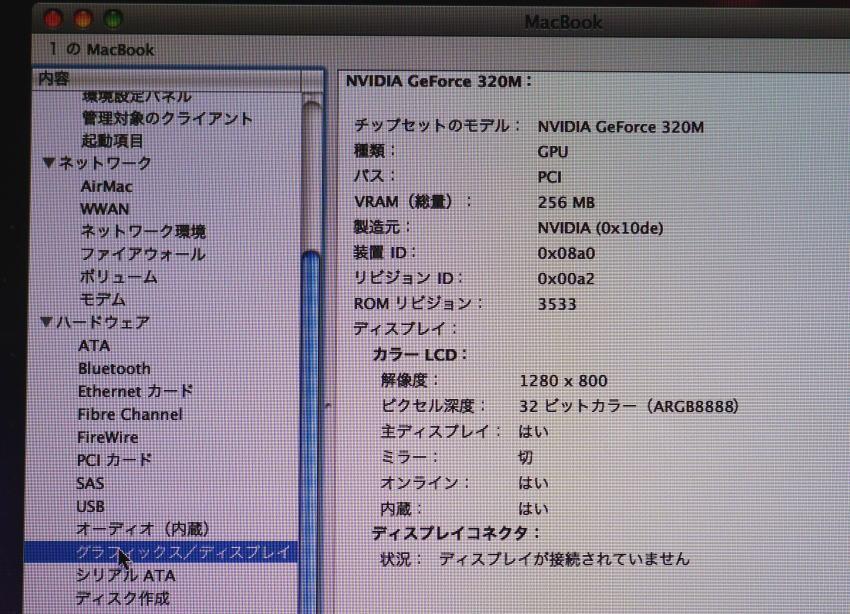Click the 1 の MacBook title label

tap(101, 49)
